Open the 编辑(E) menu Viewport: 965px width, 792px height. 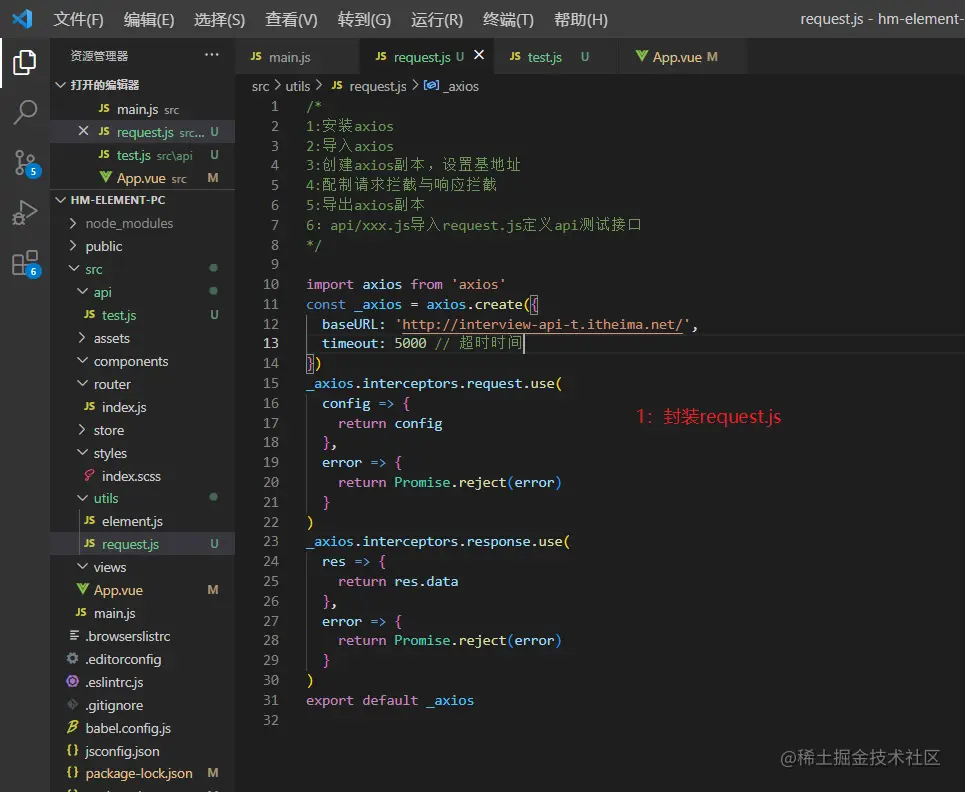149,20
